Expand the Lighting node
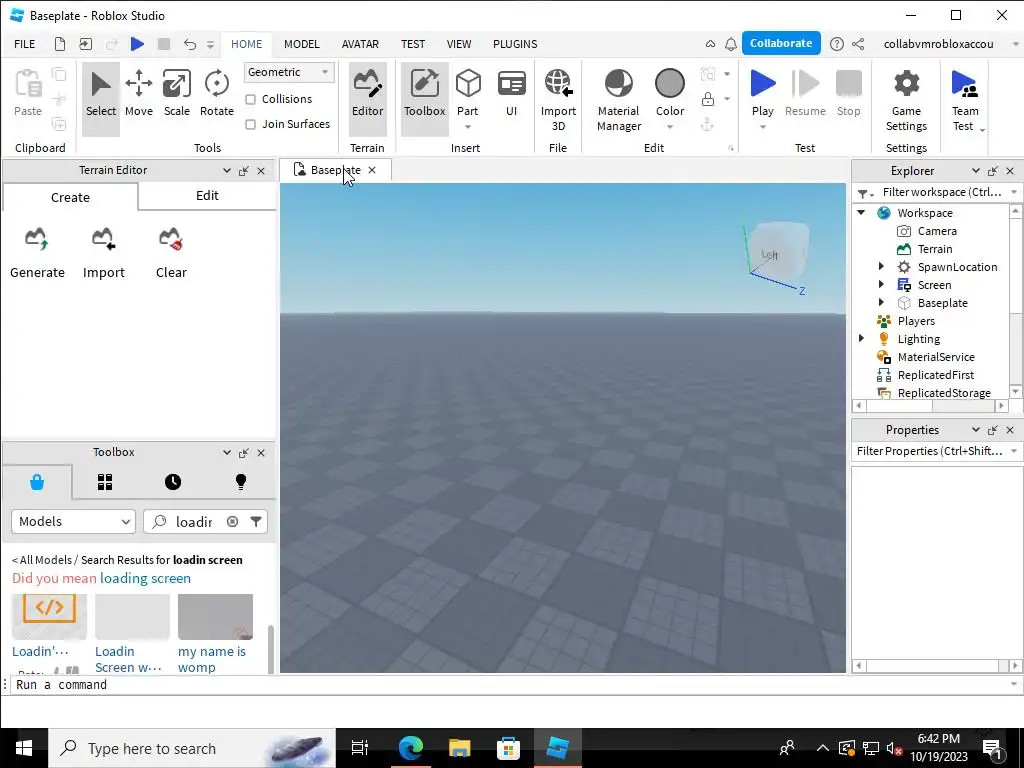 [x=861, y=338]
